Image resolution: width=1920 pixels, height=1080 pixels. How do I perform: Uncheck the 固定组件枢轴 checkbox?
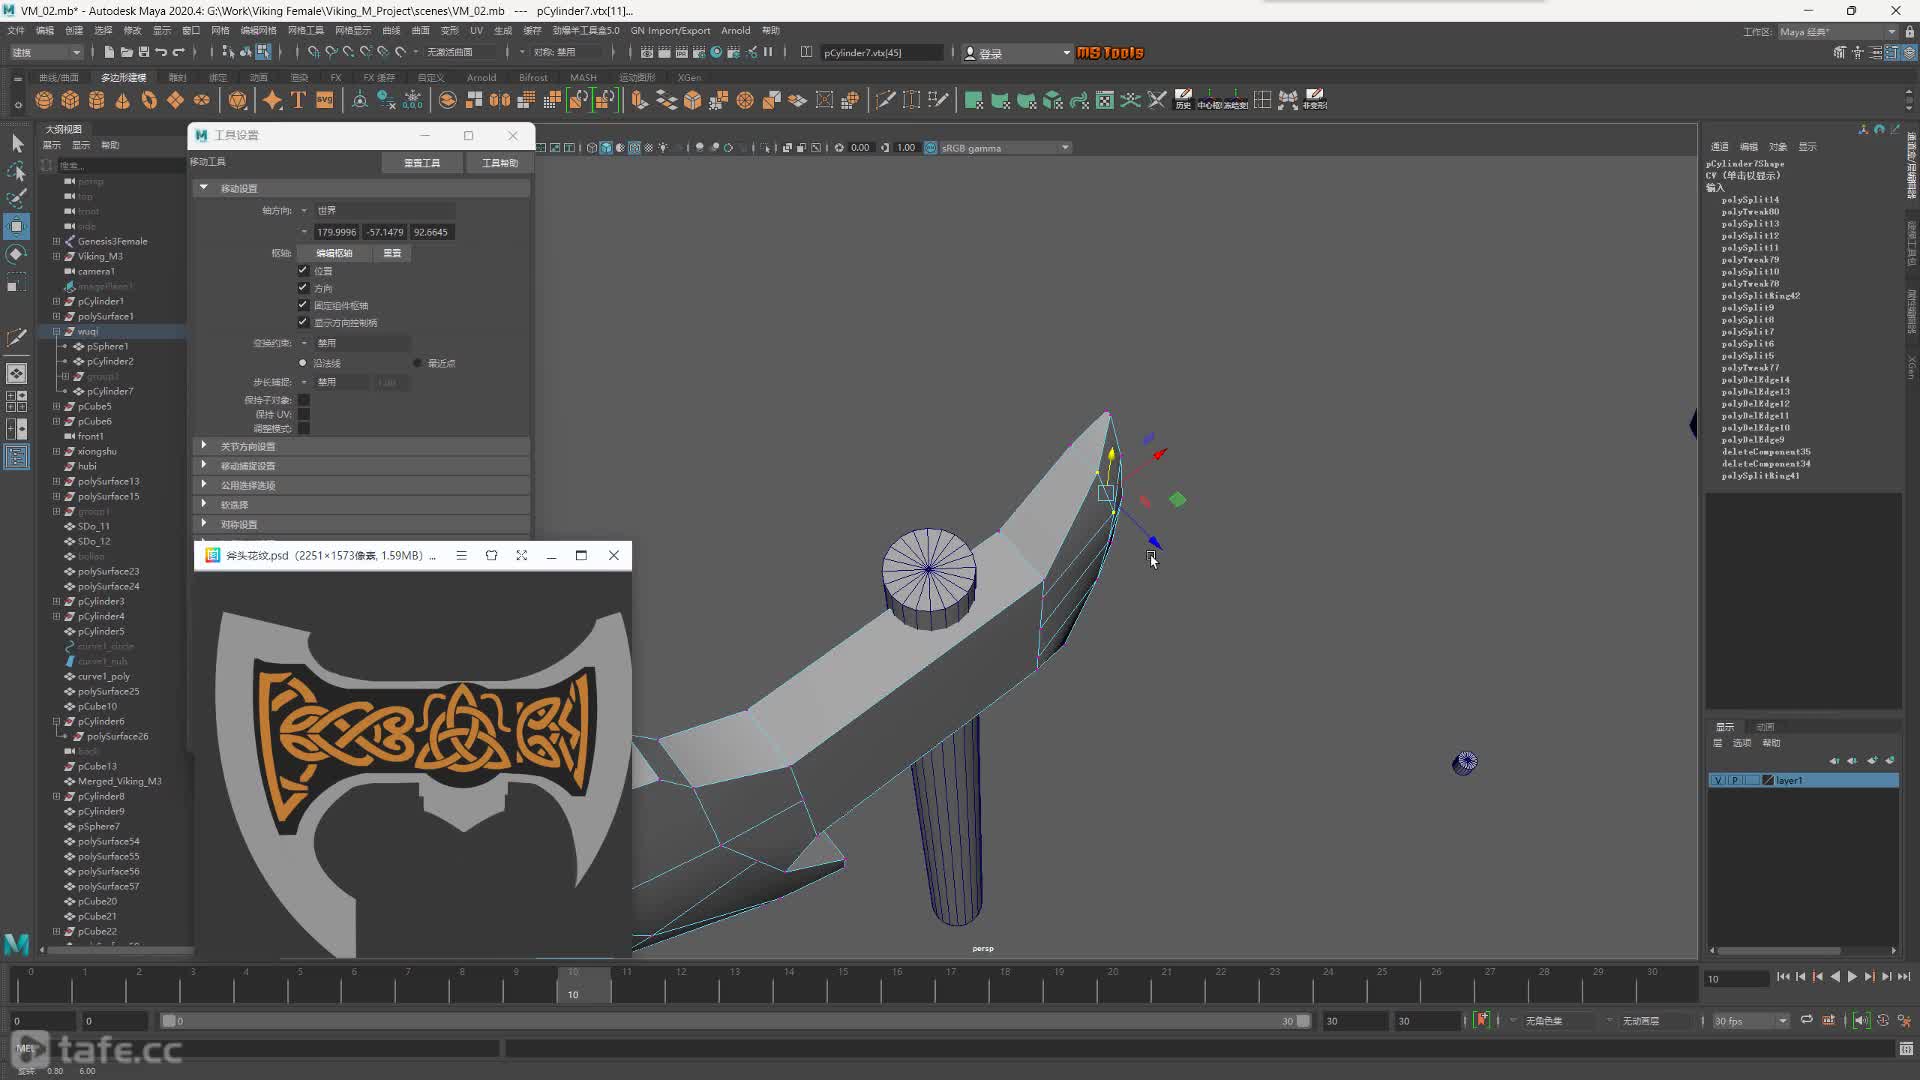[303, 305]
